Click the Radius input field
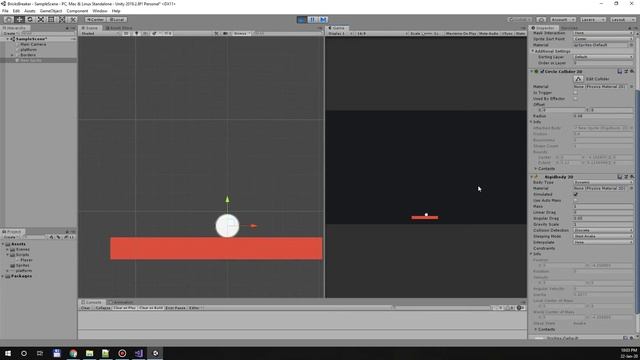640x360 pixels. click(603, 116)
